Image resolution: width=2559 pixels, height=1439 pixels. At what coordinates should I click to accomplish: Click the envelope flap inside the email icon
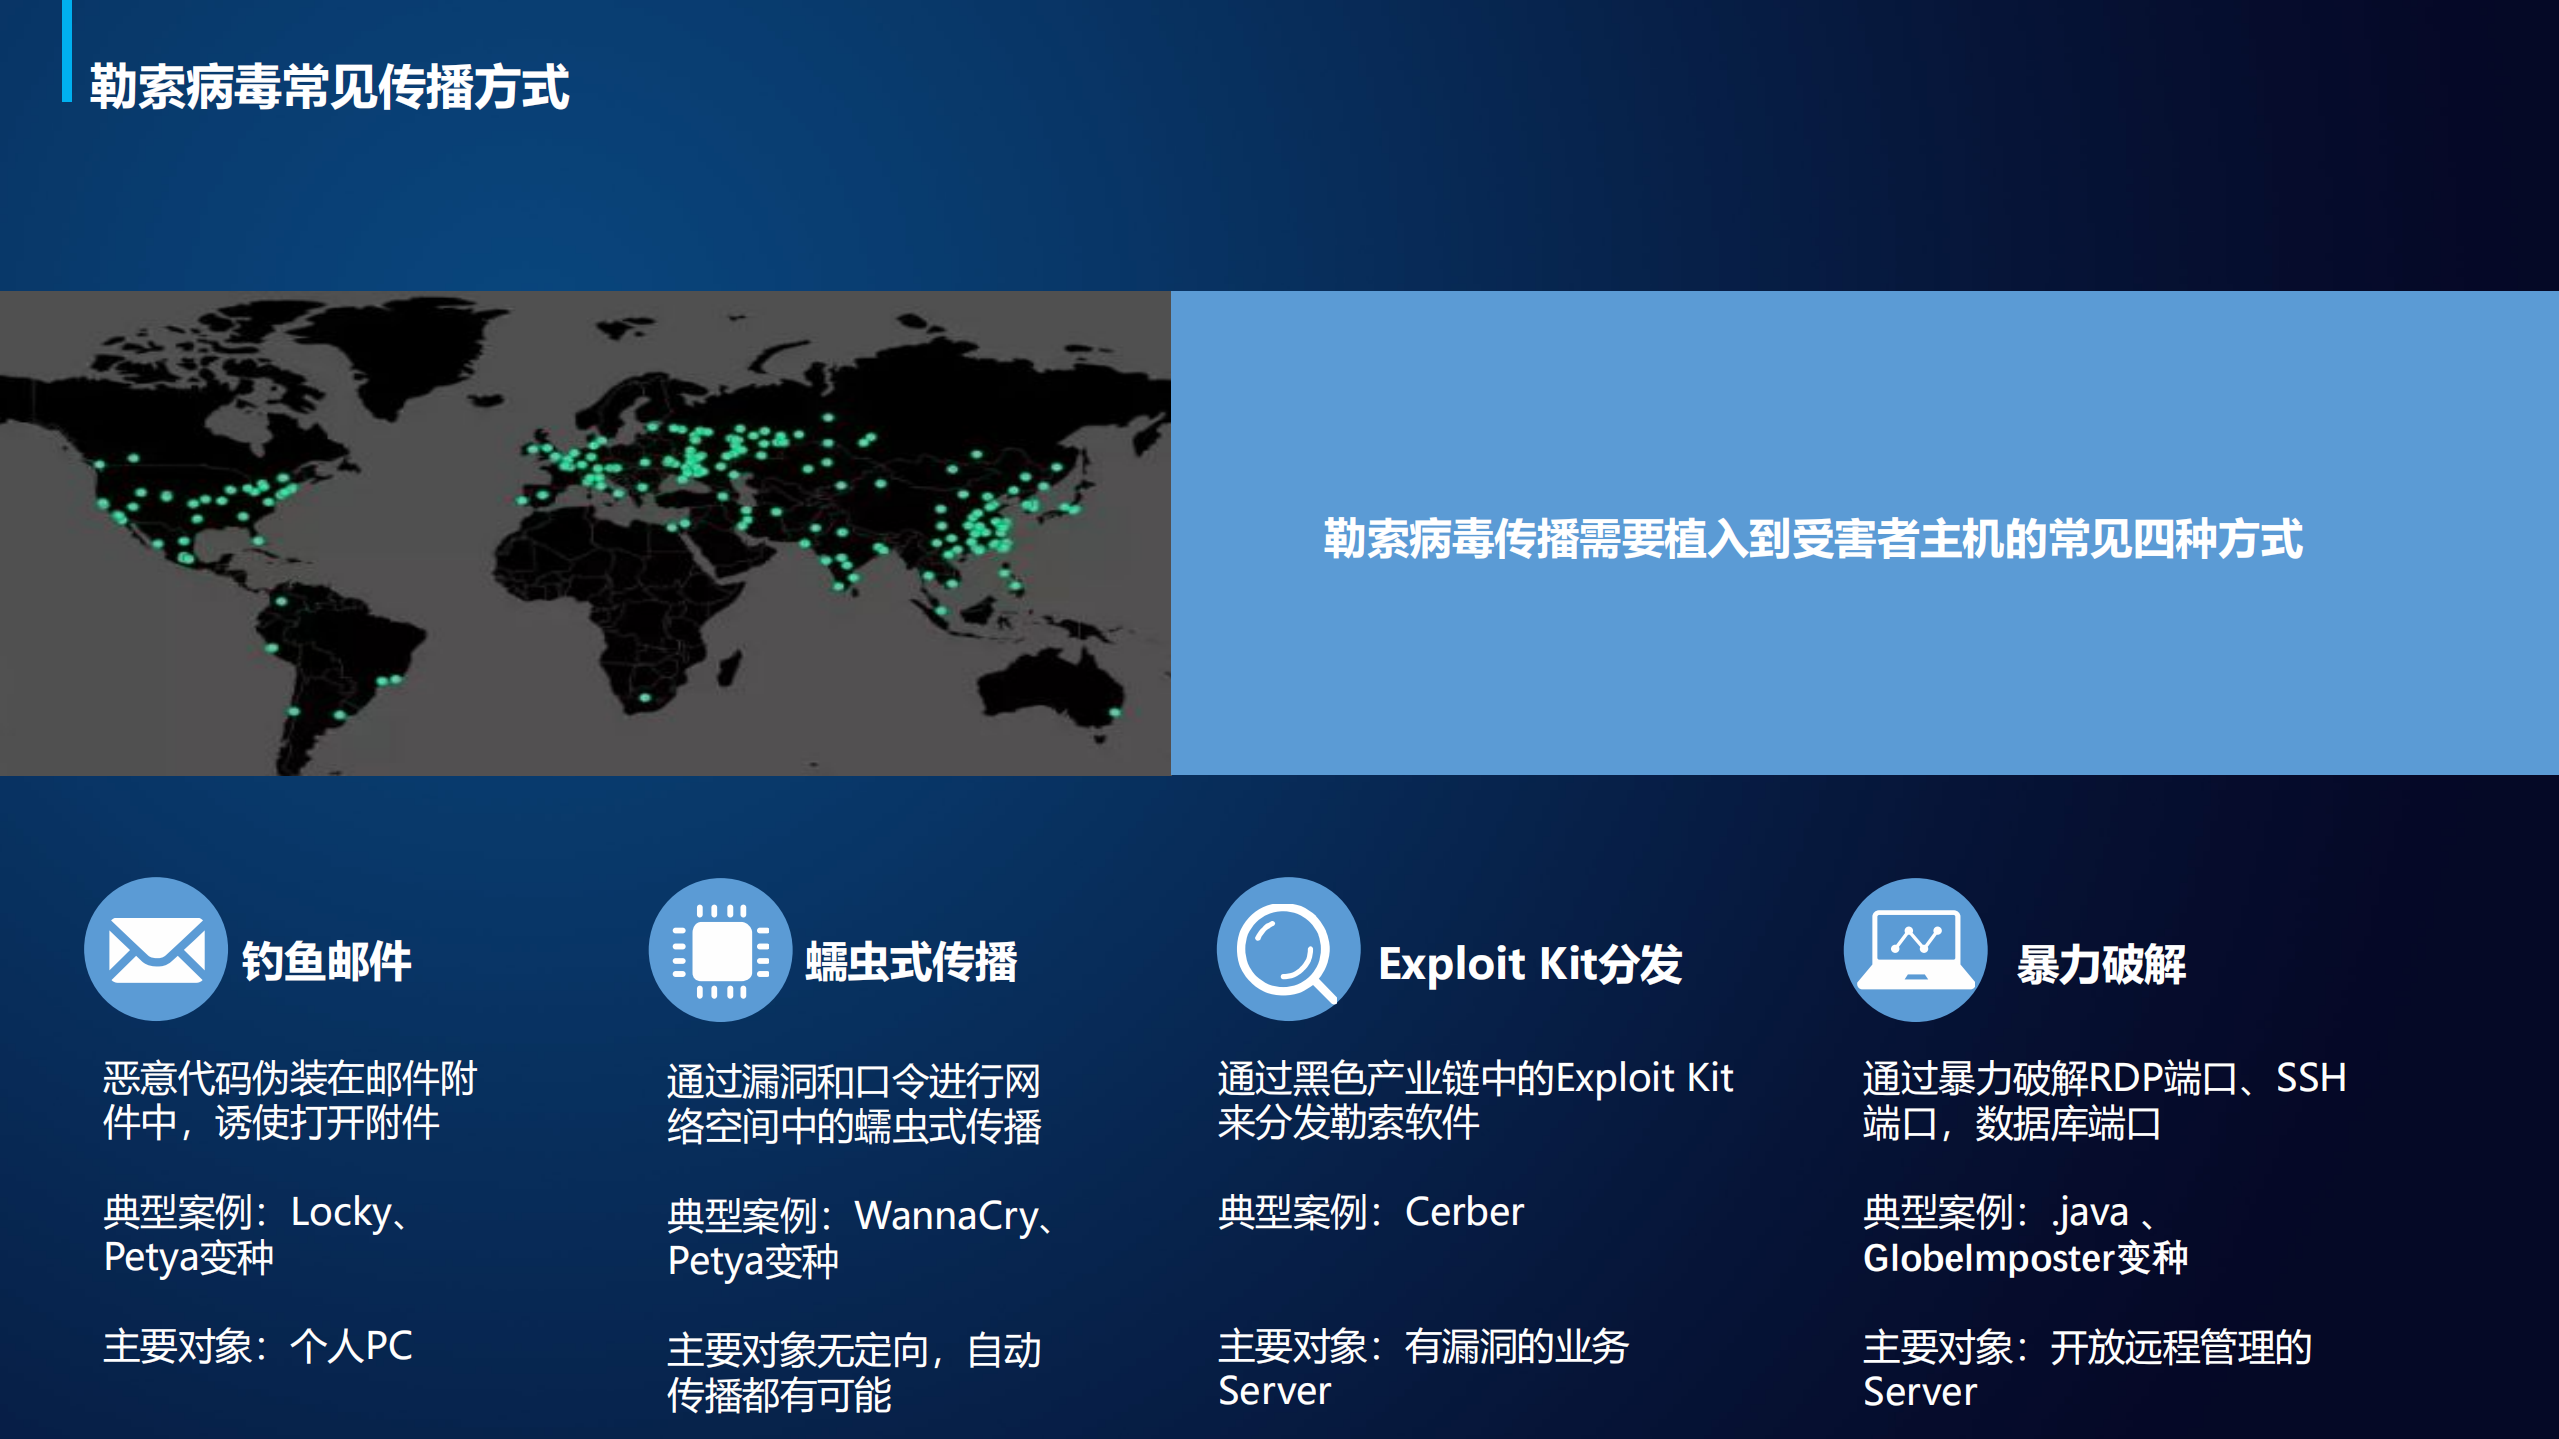[155, 938]
